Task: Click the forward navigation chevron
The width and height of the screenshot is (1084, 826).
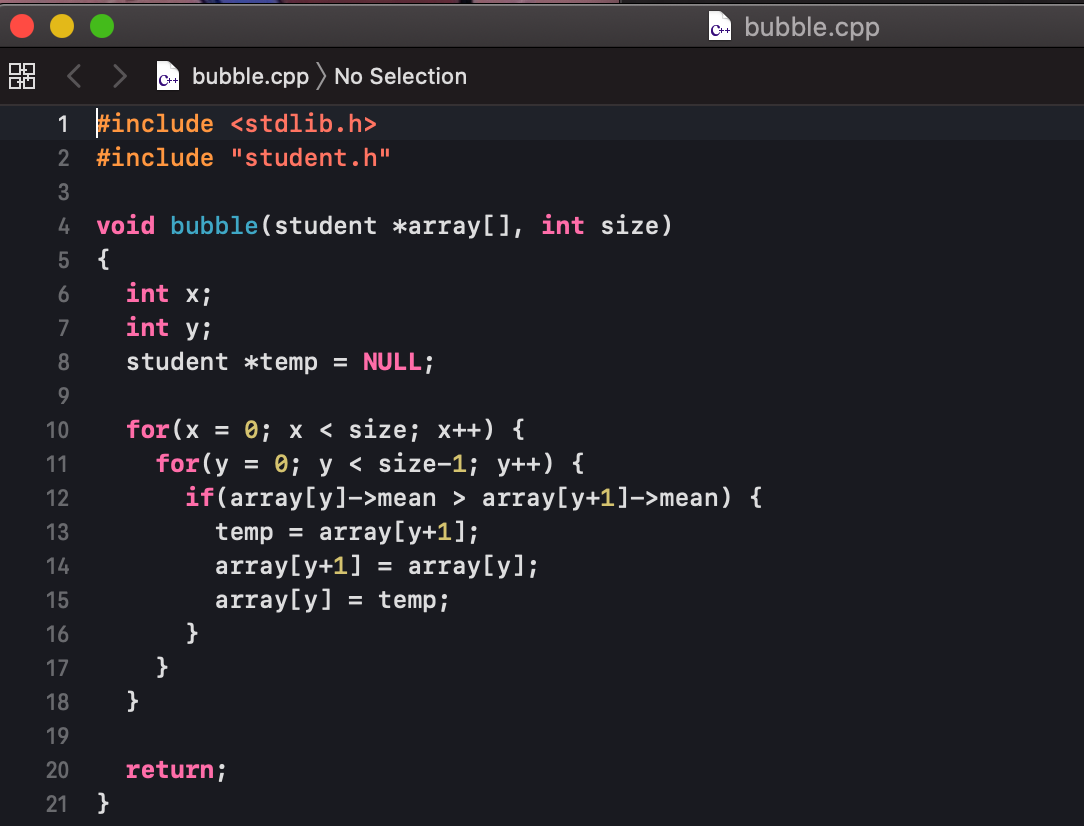Action: coord(119,76)
